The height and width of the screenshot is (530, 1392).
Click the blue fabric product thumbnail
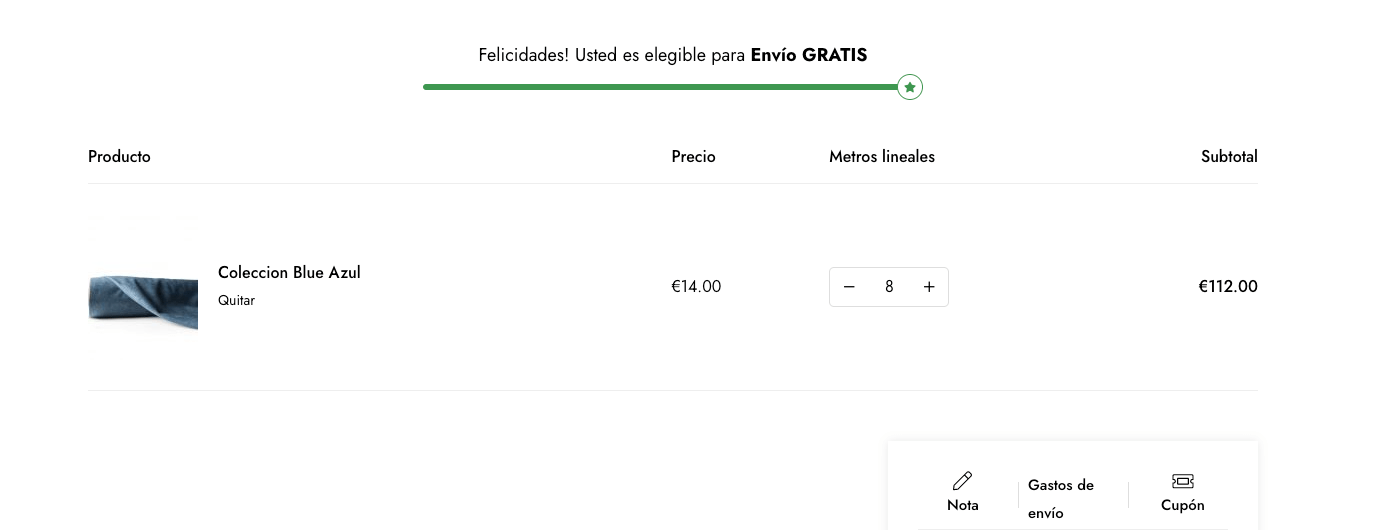pos(143,301)
